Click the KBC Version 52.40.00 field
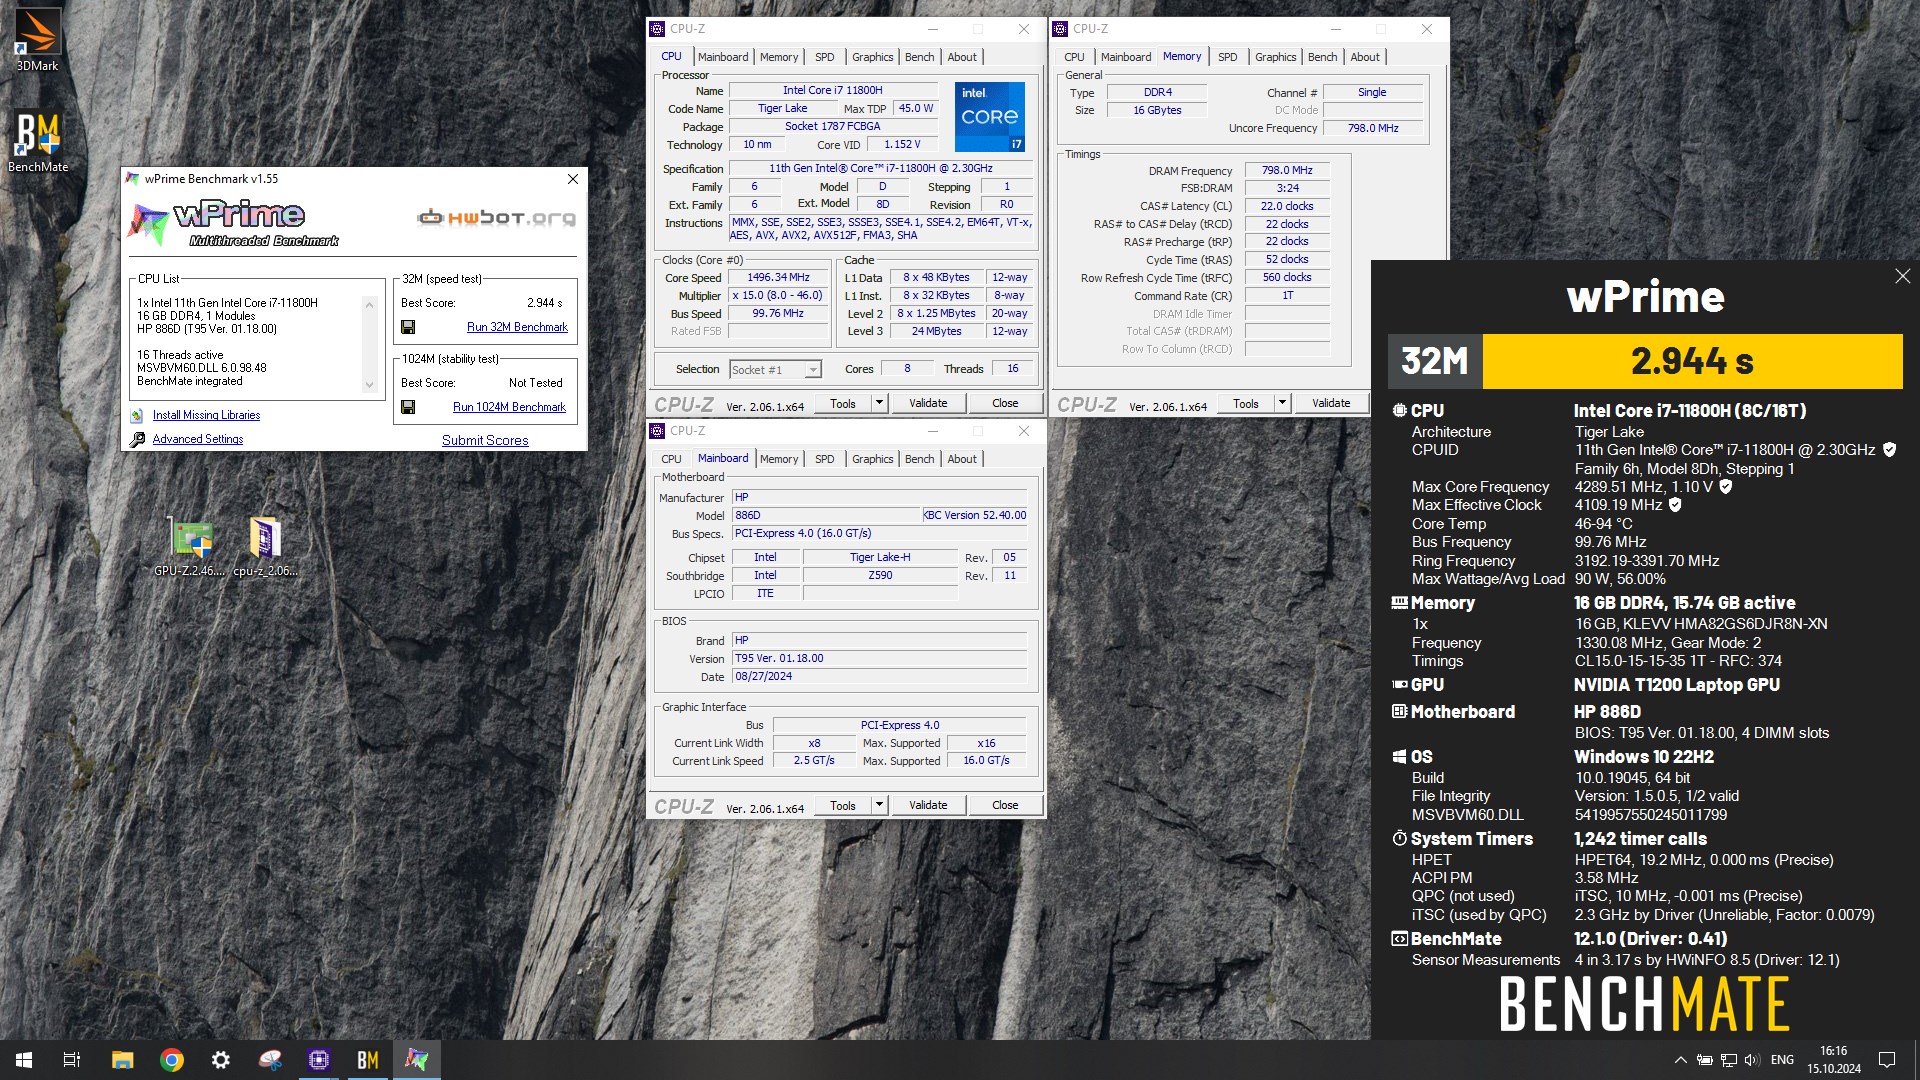This screenshot has width=1920, height=1080. point(974,516)
